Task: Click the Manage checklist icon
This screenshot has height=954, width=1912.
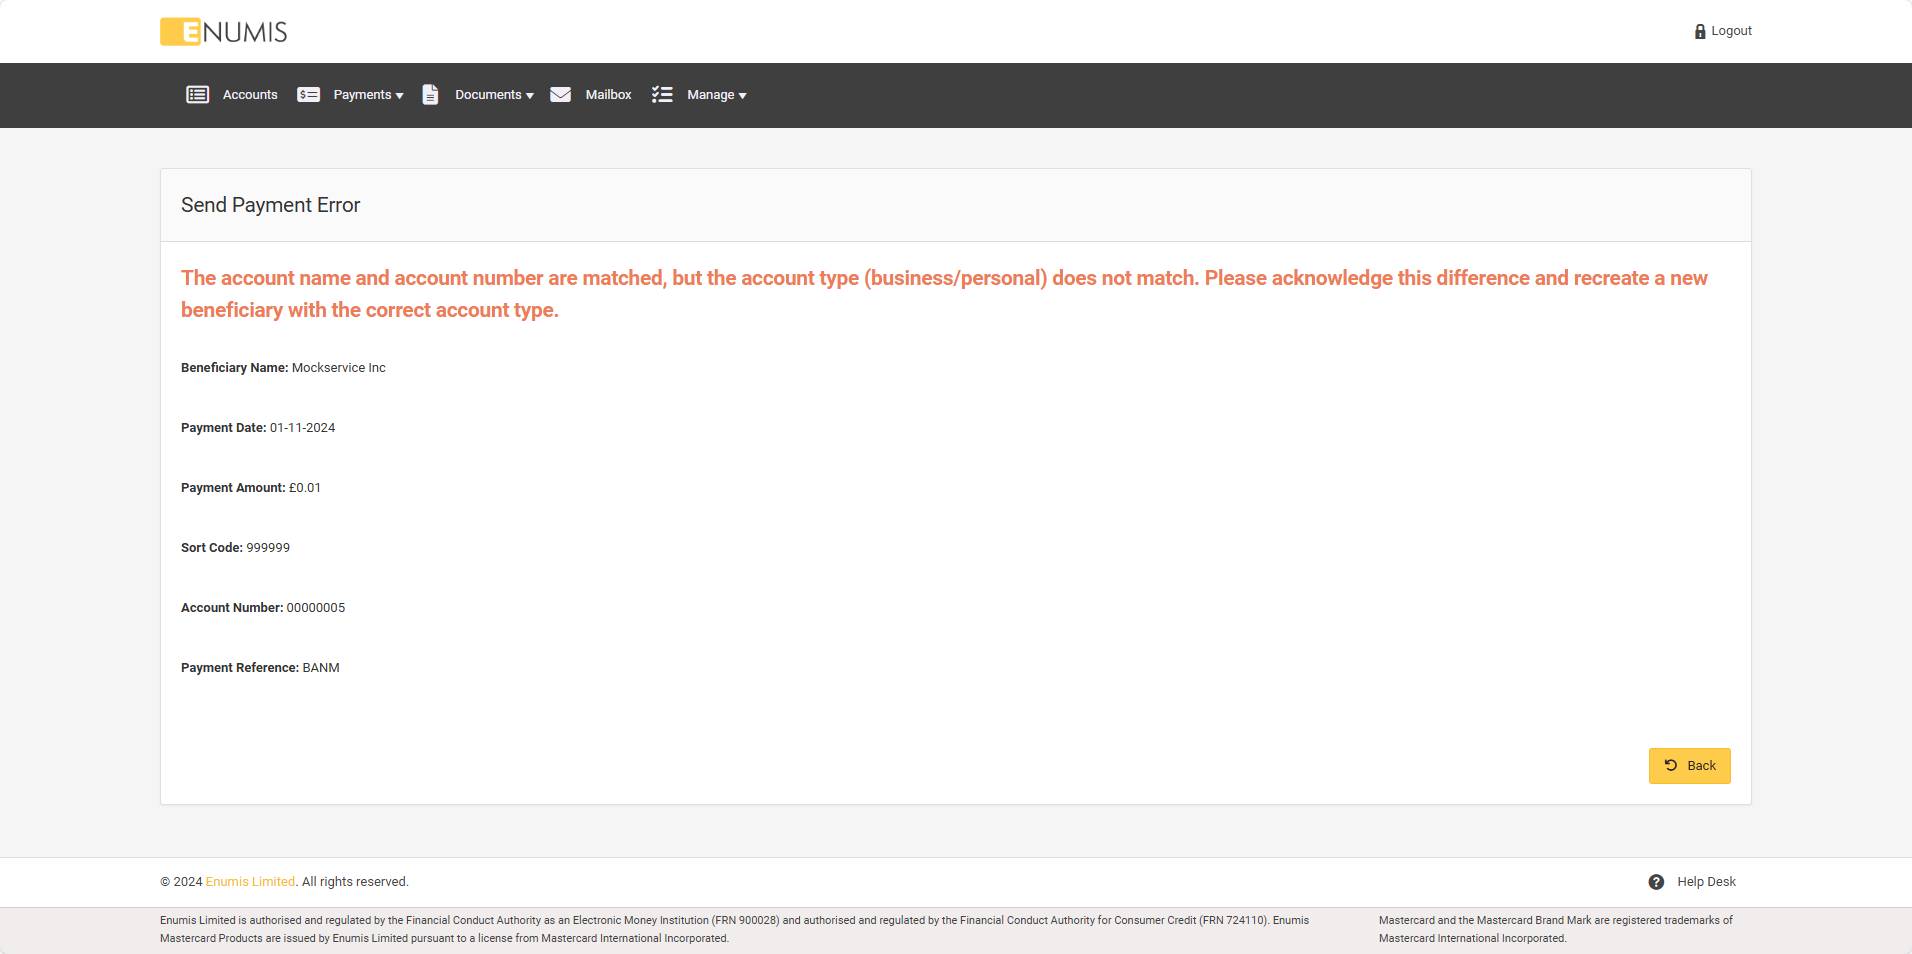Action: [662, 95]
